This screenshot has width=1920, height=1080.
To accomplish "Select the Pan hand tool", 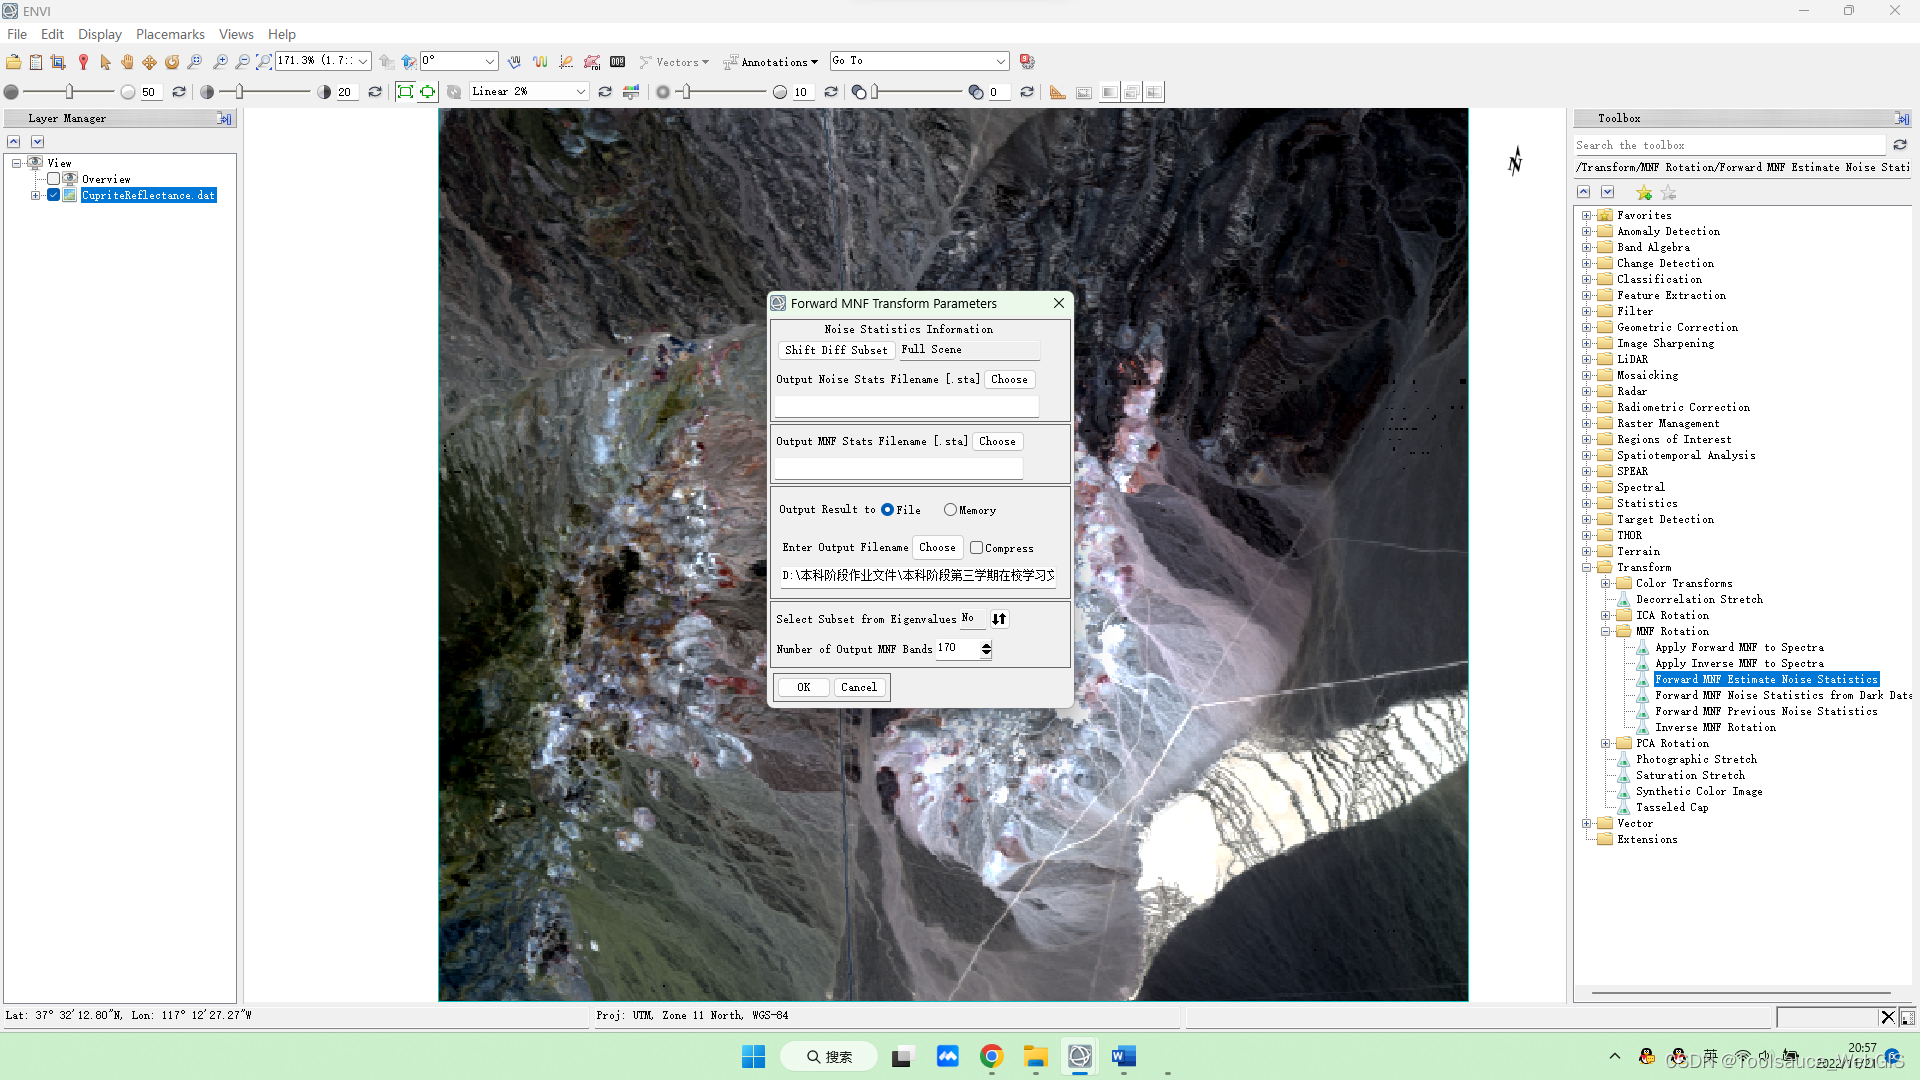I will (x=127, y=62).
